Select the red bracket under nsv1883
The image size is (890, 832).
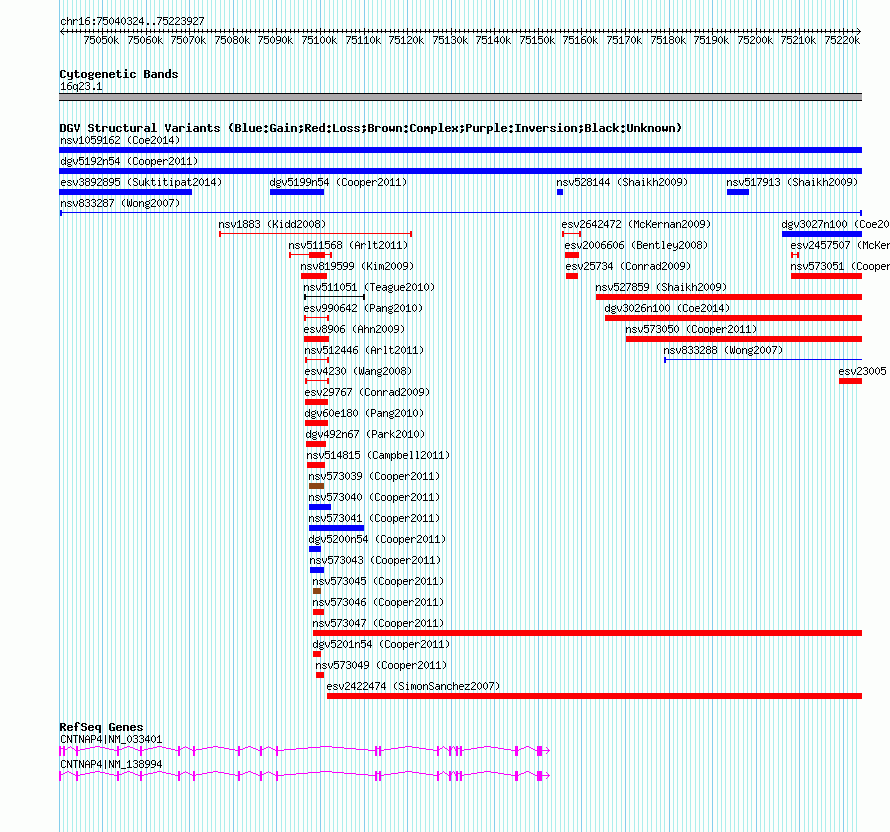[315, 234]
